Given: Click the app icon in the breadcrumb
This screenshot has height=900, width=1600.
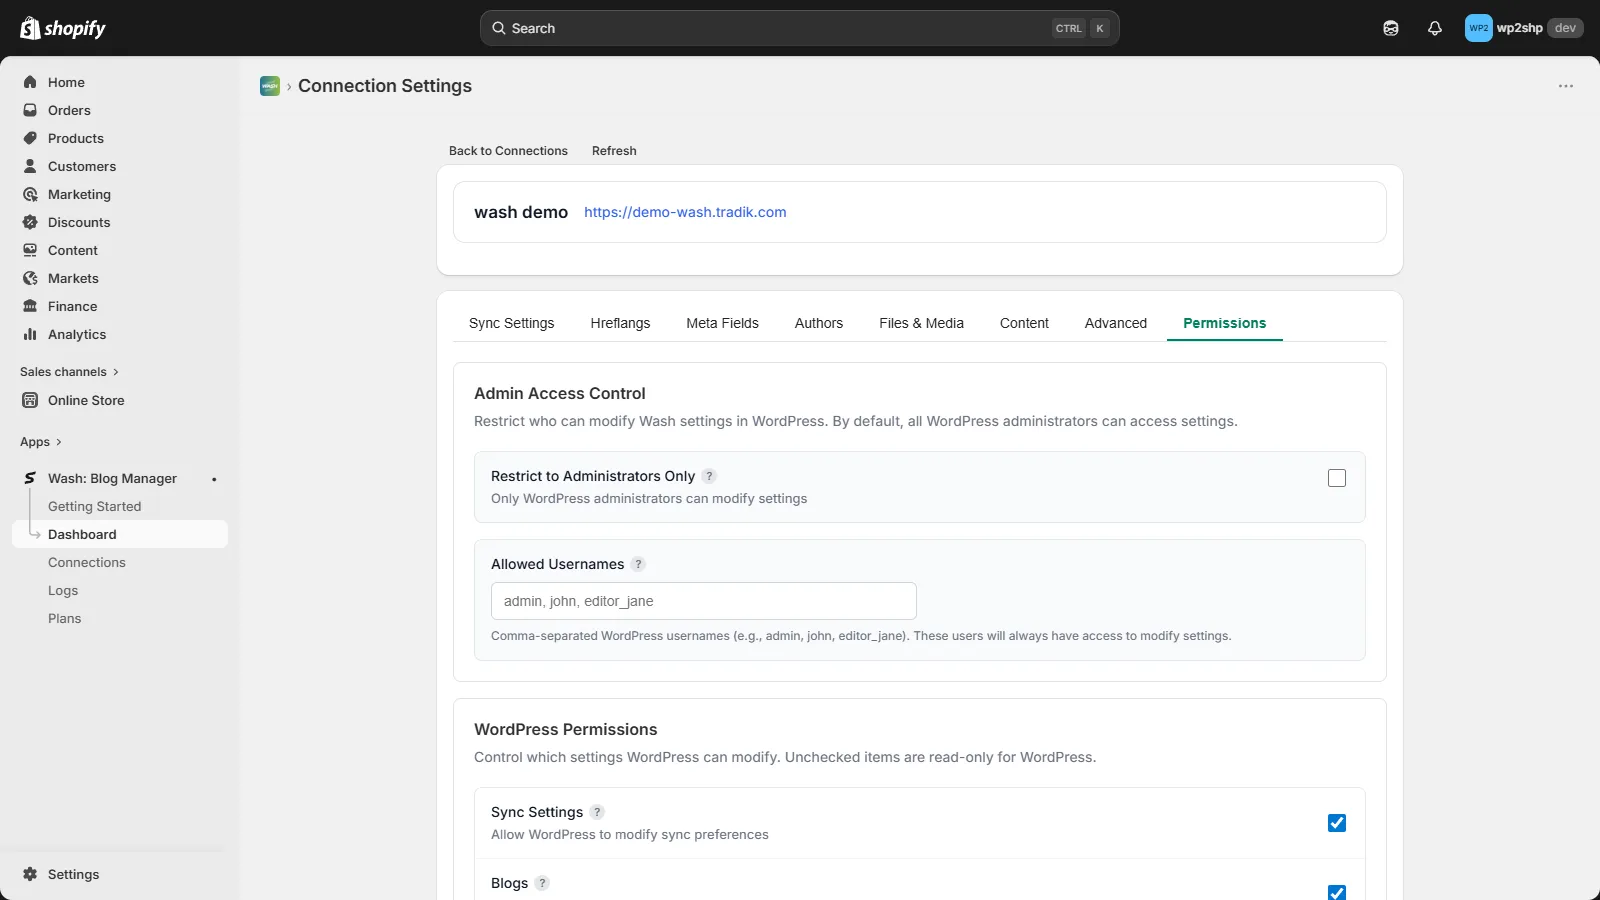Looking at the screenshot, I should pos(270,86).
